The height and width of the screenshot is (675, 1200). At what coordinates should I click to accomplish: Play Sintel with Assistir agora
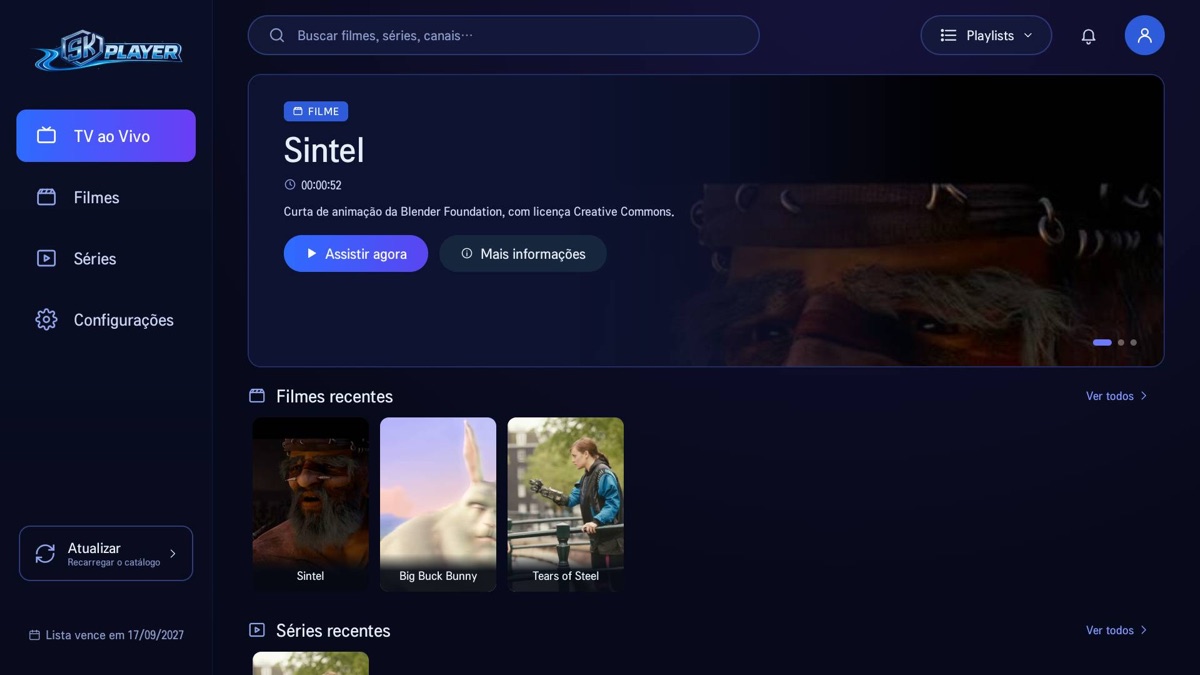point(356,254)
